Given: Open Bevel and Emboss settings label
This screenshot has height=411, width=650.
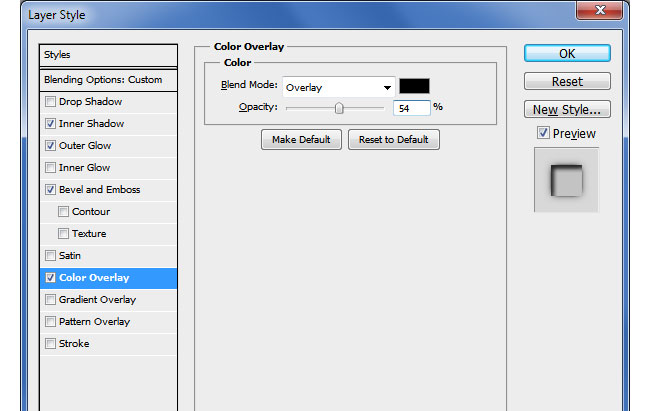Looking at the screenshot, I should pyautogui.click(x=99, y=190).
